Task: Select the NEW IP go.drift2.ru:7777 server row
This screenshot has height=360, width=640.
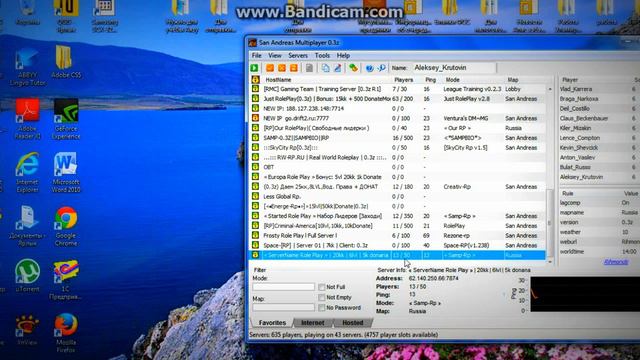Action: click(397, 118)
